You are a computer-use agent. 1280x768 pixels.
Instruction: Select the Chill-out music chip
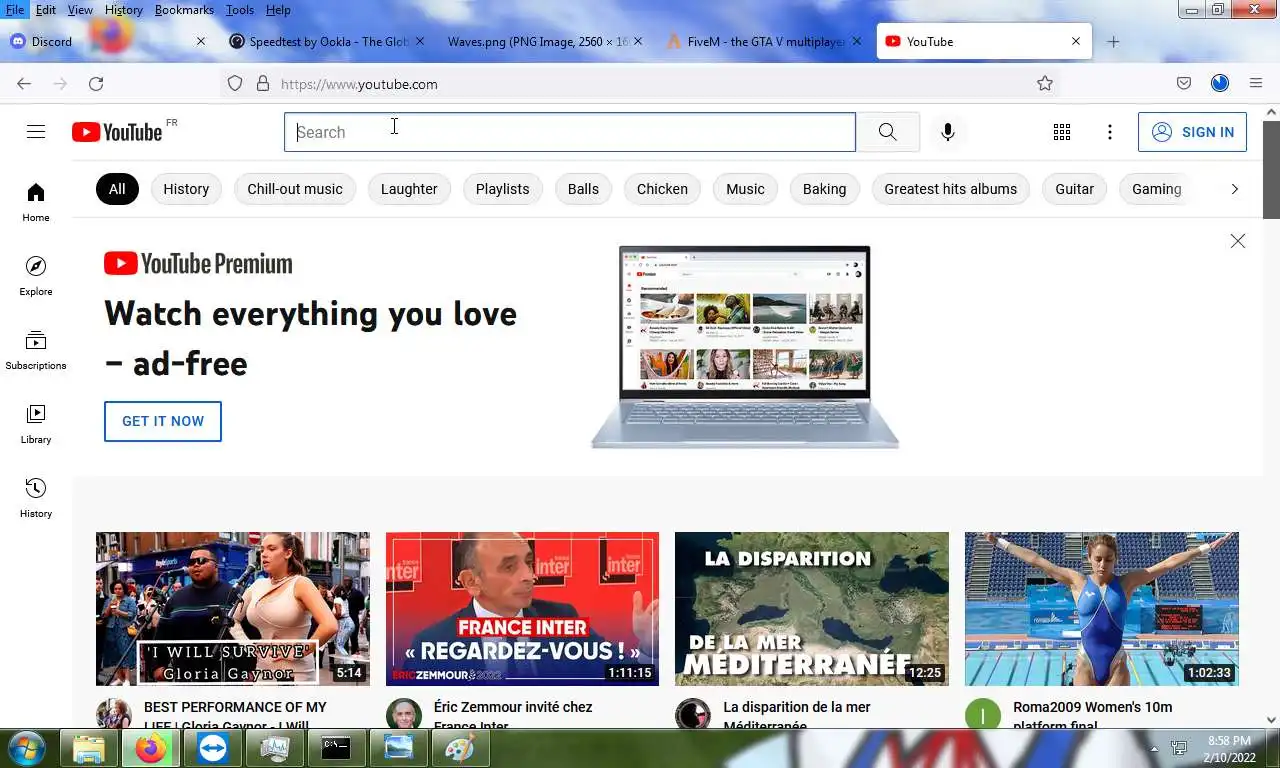(x=295, y=189)
